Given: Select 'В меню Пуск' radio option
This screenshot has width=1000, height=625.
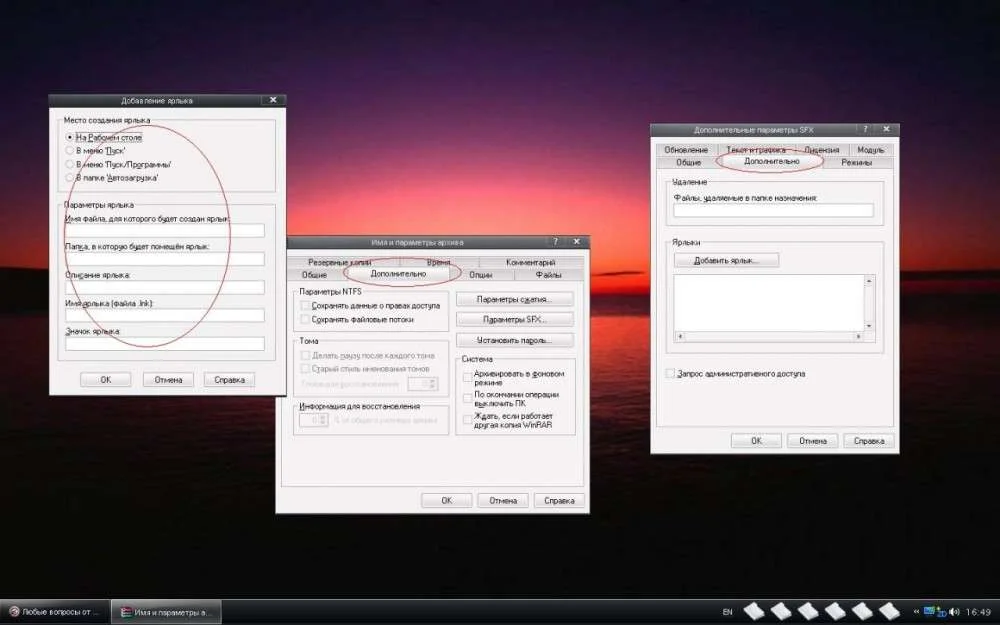Looking at the screenshot, I should (x=69, y=150).
